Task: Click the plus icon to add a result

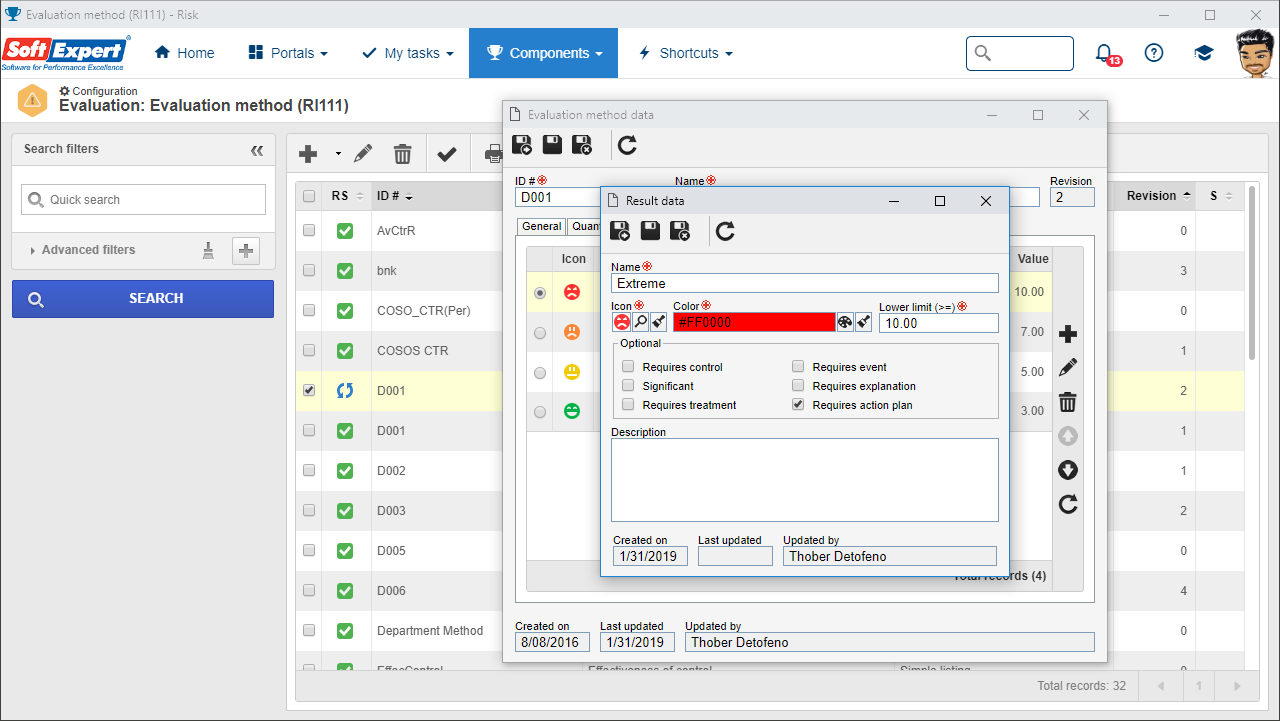Action: (1068, 334)
